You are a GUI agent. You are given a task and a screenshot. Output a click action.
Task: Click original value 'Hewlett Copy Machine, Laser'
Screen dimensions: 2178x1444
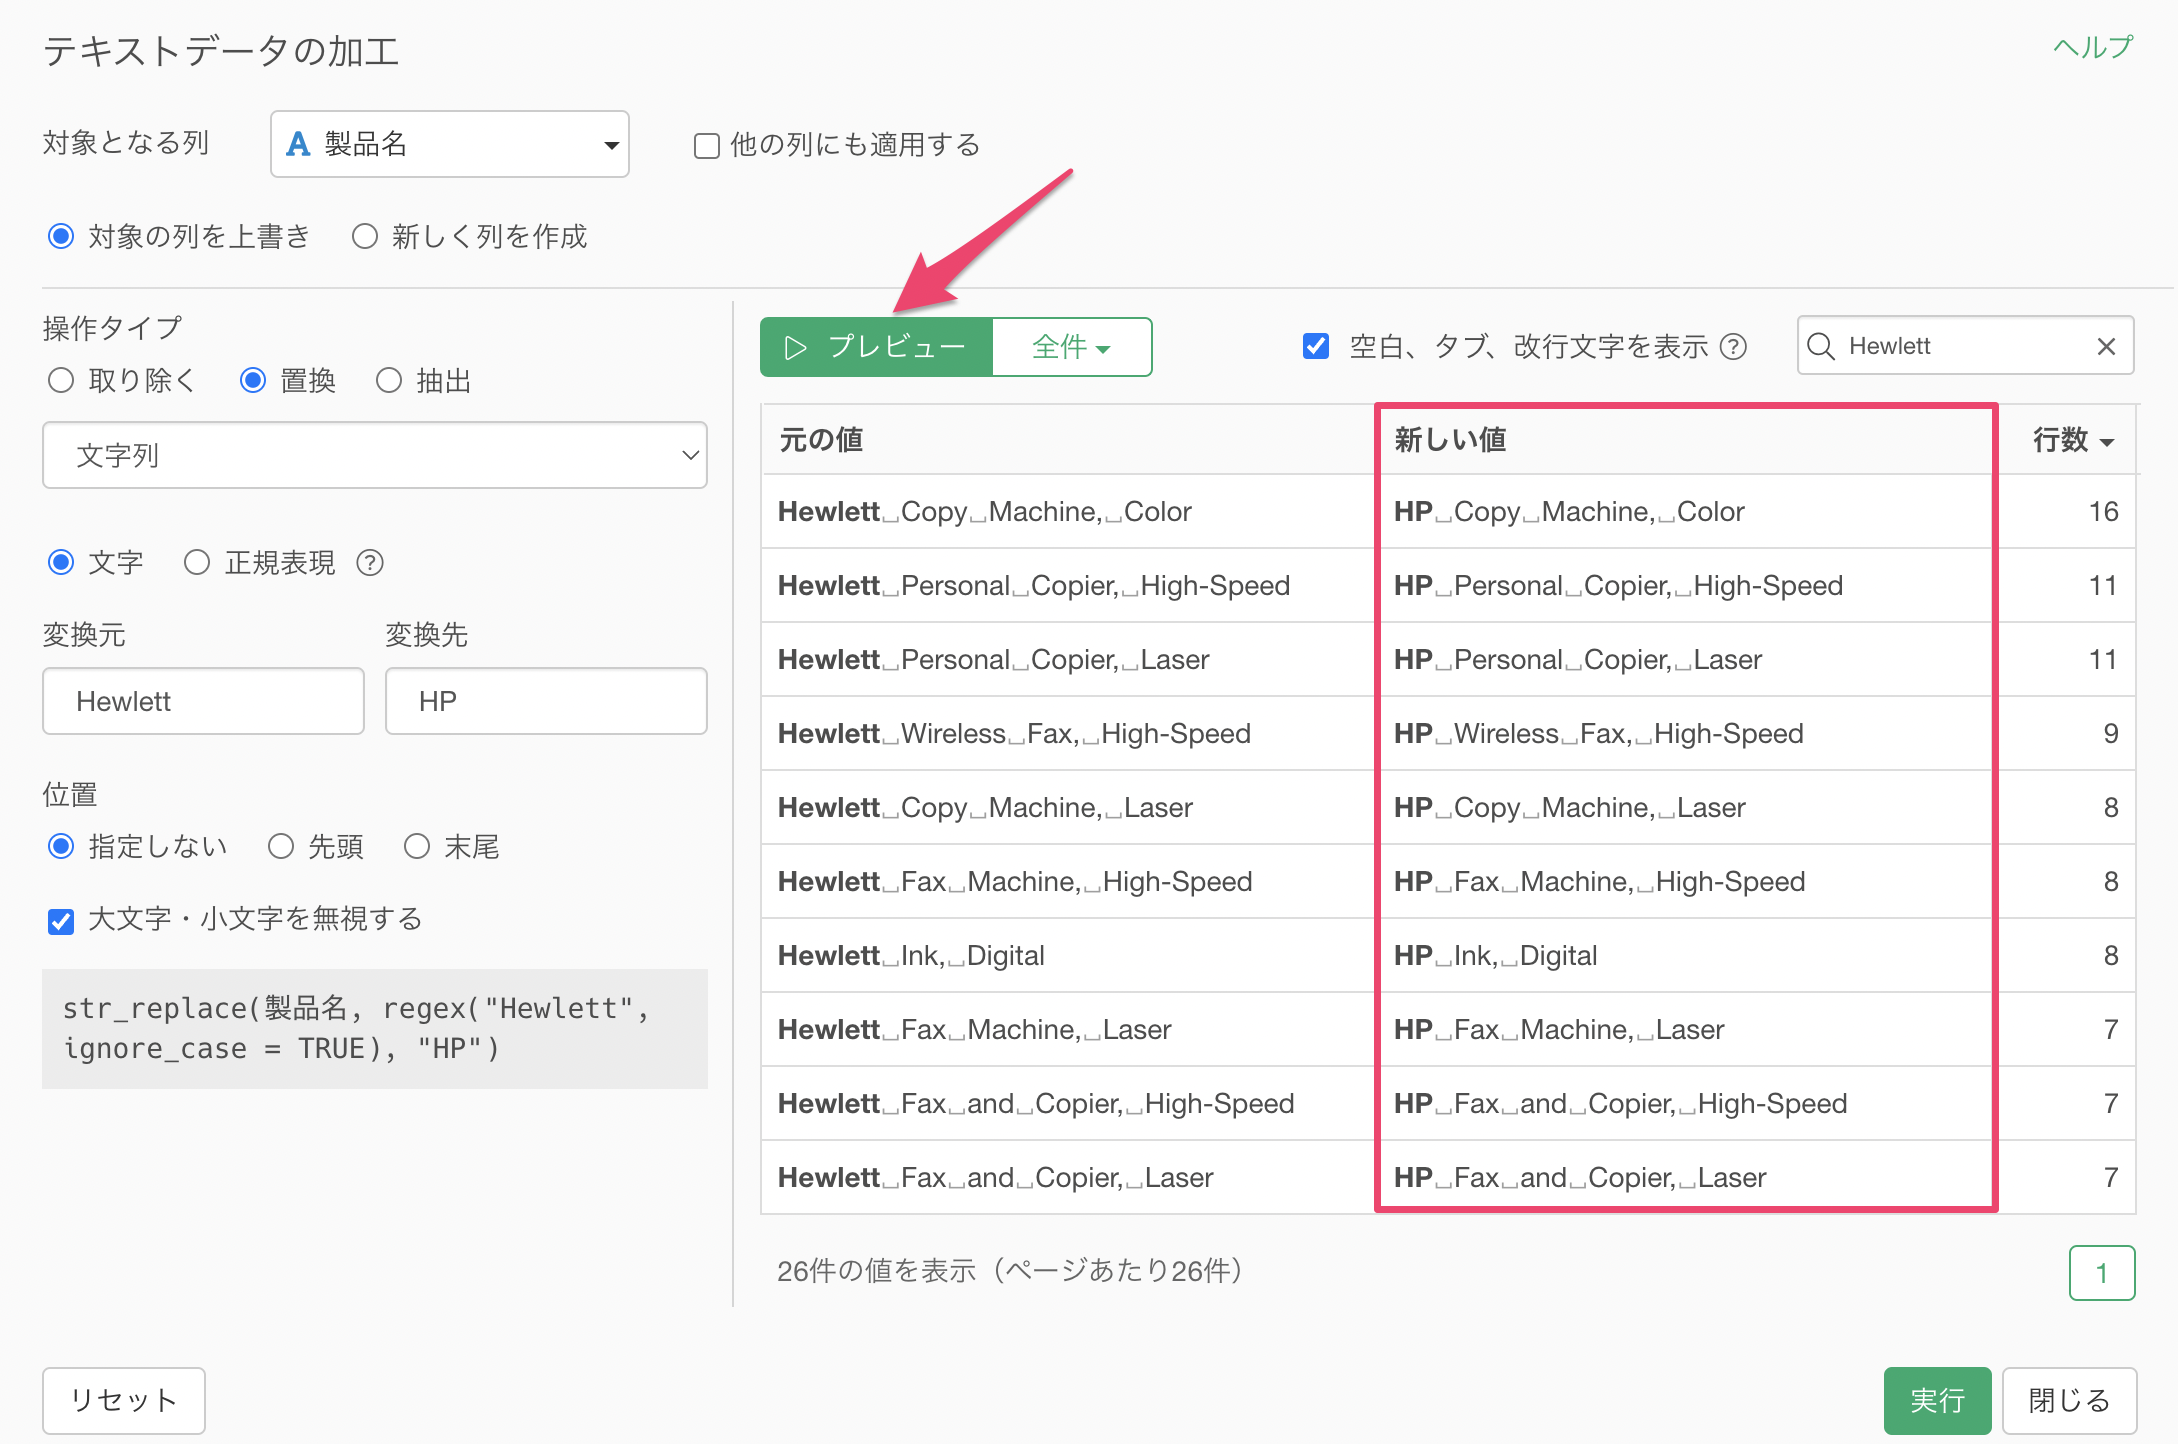pyautogui.click(x=986, y=807)
